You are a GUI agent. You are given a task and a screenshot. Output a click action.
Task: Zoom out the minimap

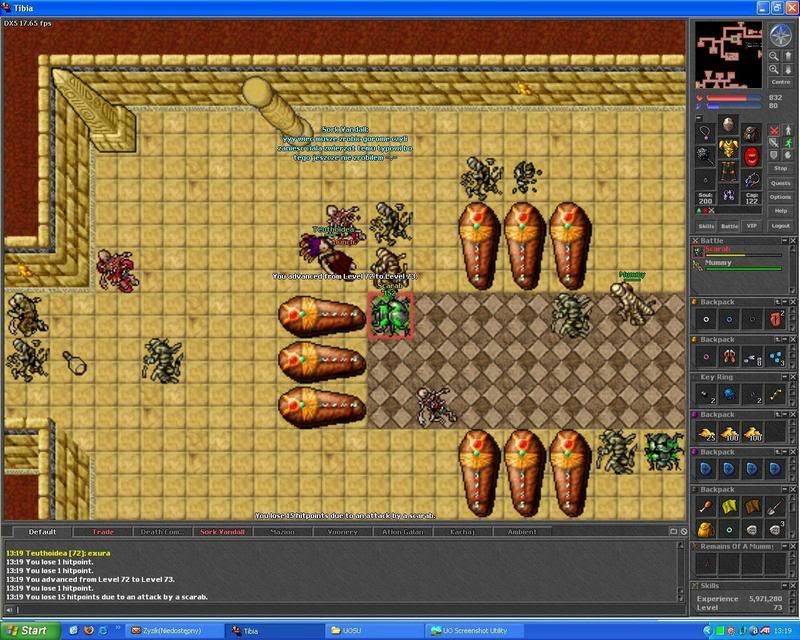click(x=774, y=56)
